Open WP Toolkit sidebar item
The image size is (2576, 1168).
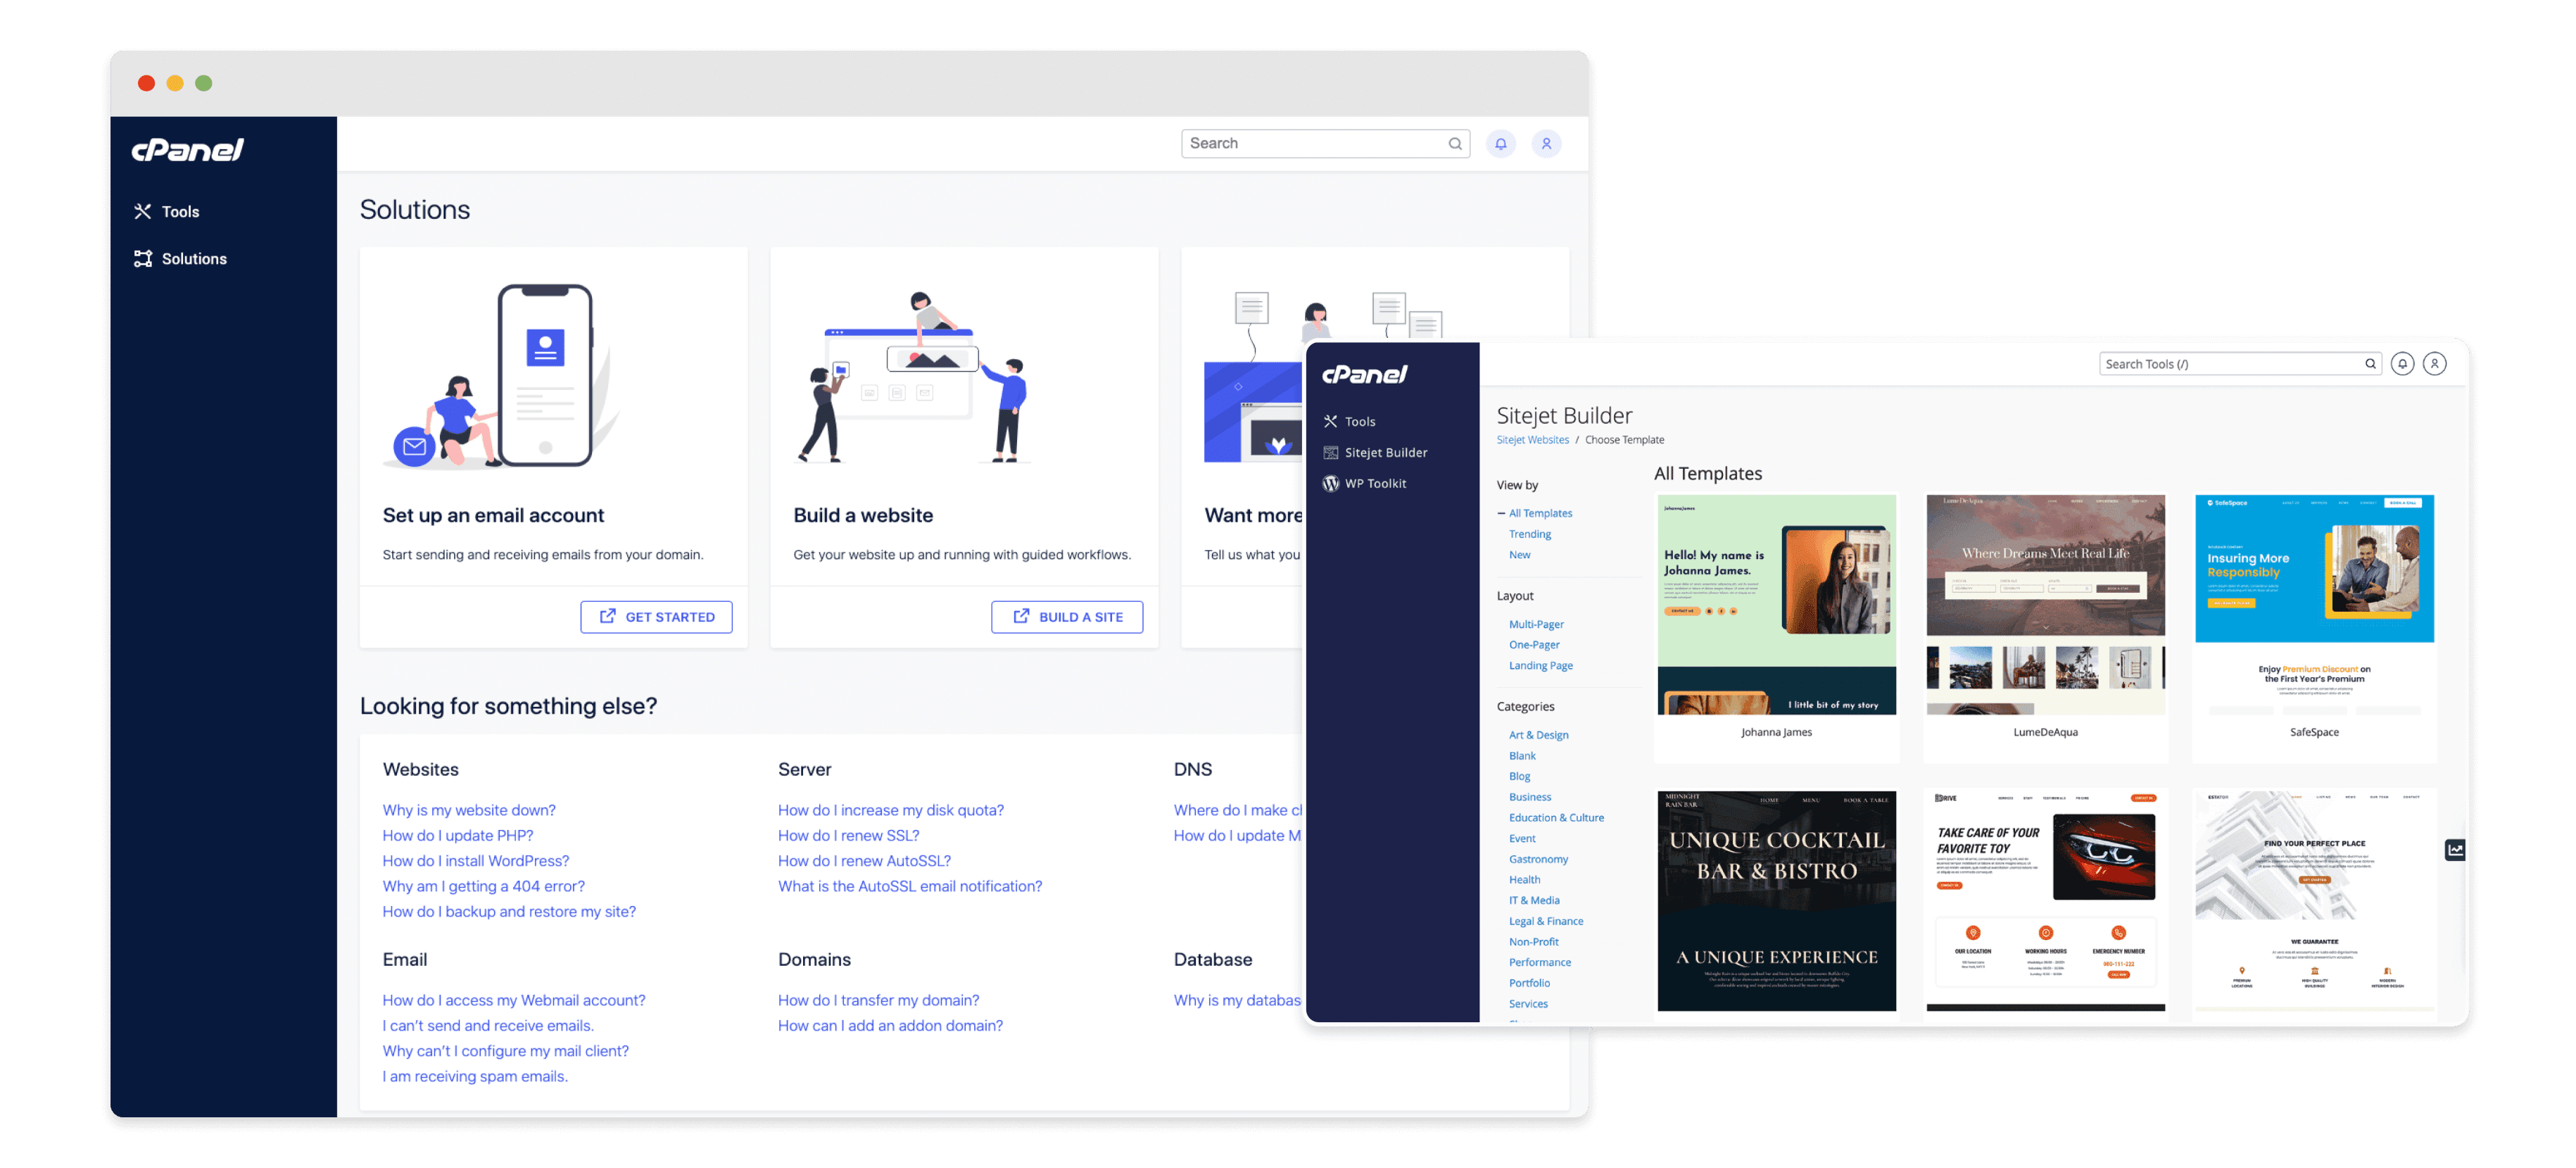click(x=1365, y=484)
